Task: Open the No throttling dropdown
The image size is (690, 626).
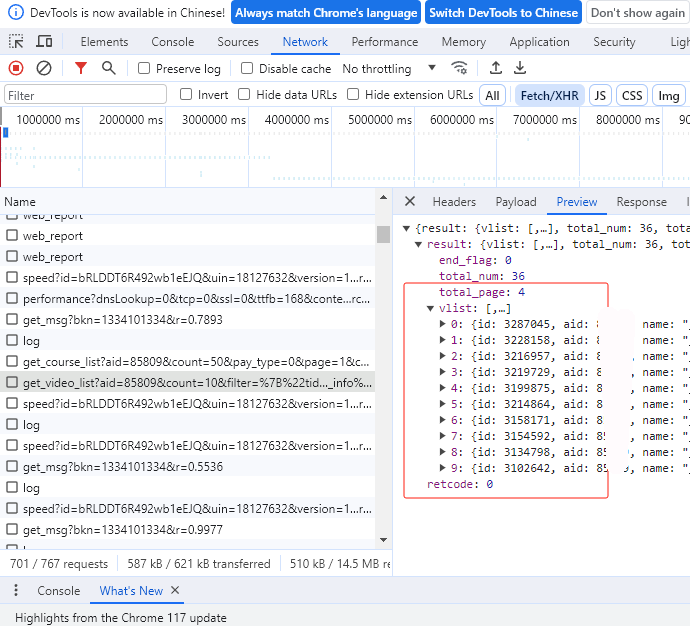Action: [x=389, y=69]
